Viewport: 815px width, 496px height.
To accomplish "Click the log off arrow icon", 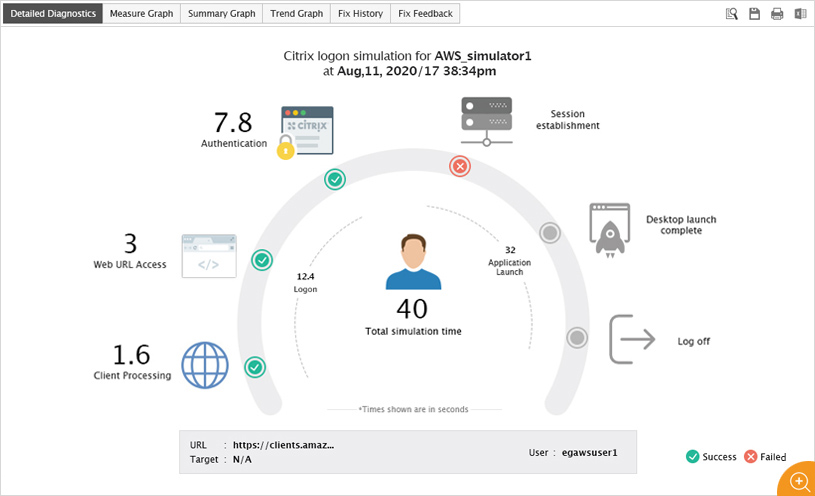I will (632, 339).
